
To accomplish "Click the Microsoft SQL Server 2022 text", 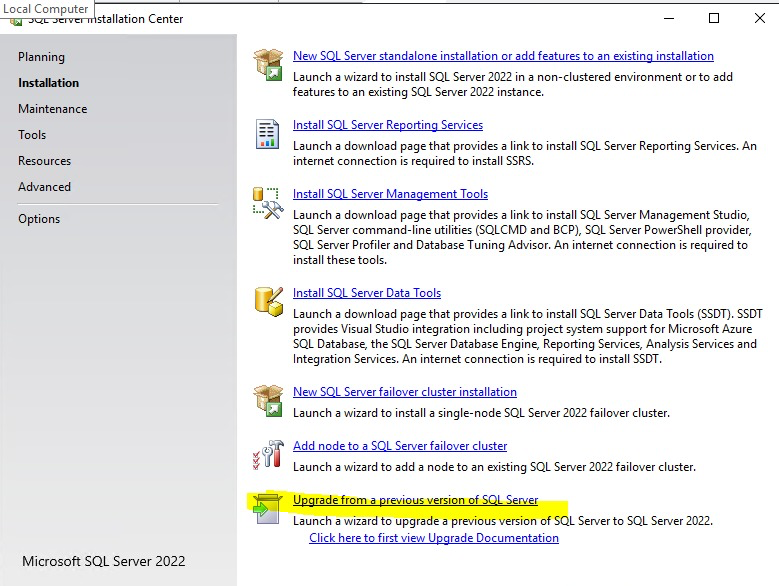I will click(103, 561).
